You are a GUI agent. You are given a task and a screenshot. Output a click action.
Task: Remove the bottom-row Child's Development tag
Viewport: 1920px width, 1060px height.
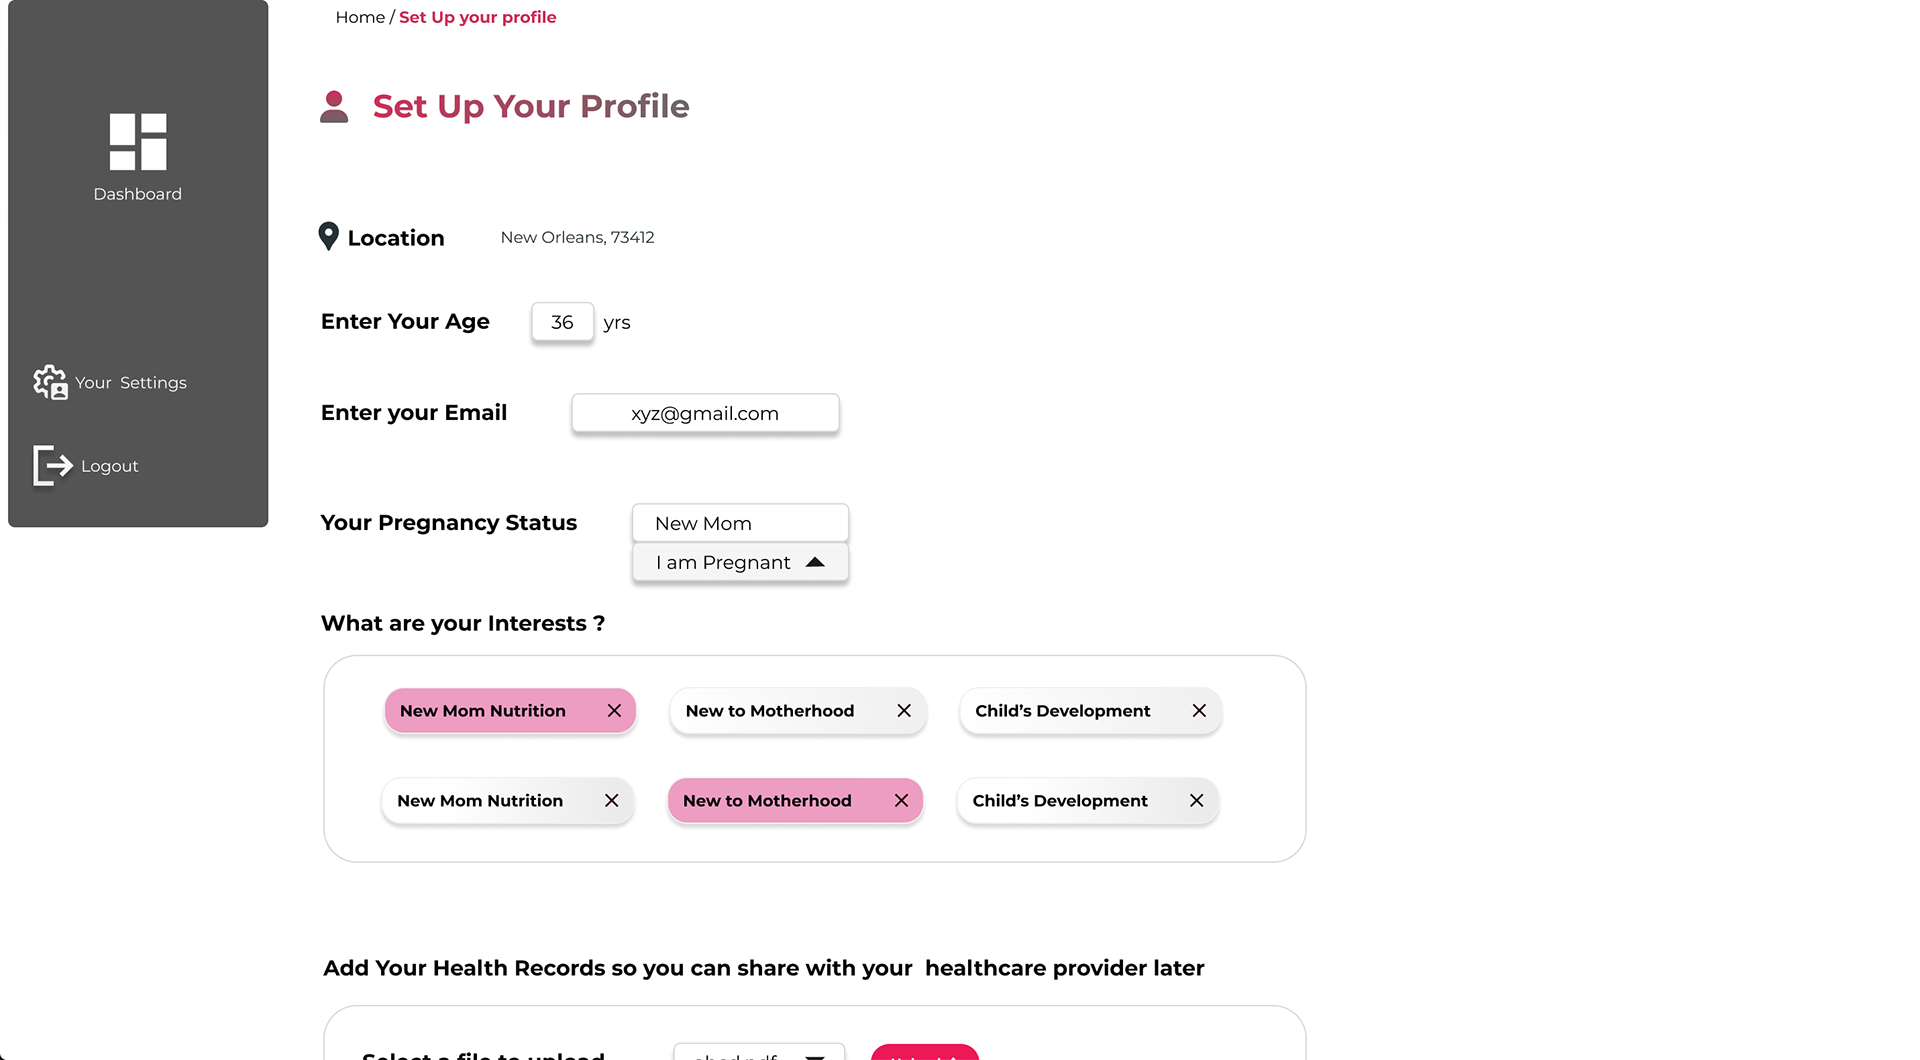pos(1196,801)
